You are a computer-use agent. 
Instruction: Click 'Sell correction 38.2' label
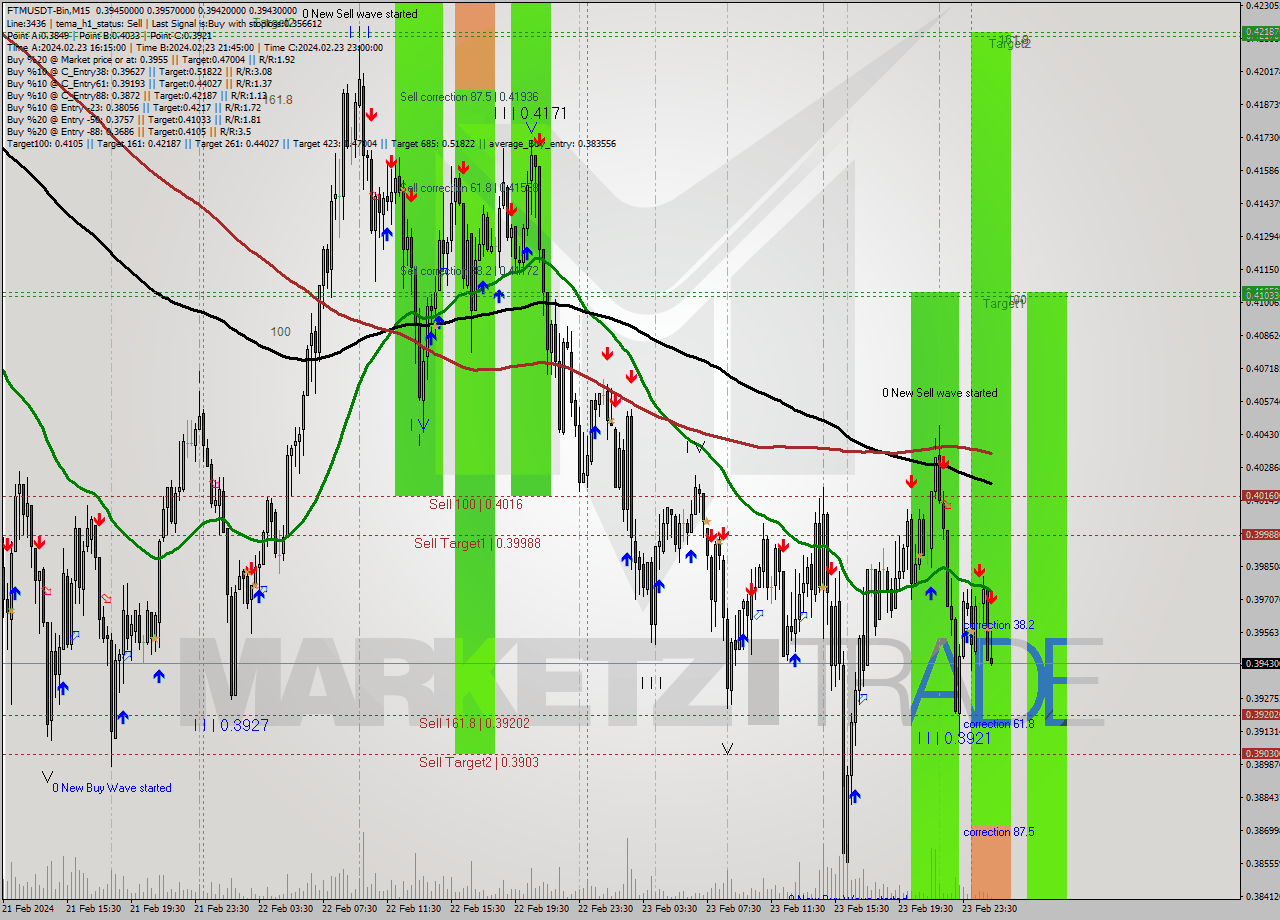tap(469, 271)
